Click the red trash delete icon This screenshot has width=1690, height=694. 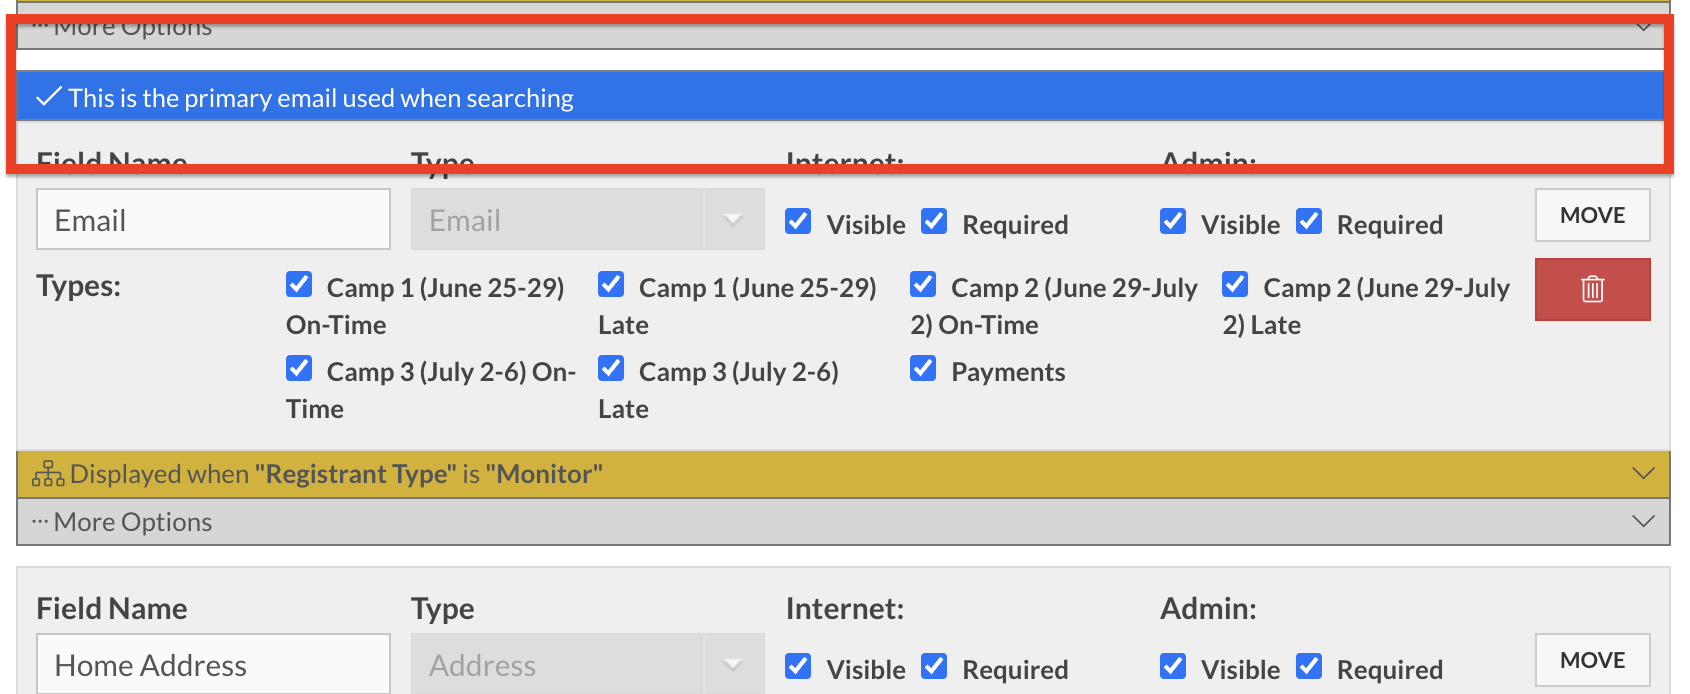pyautogui.click(x=1592, y=290)
